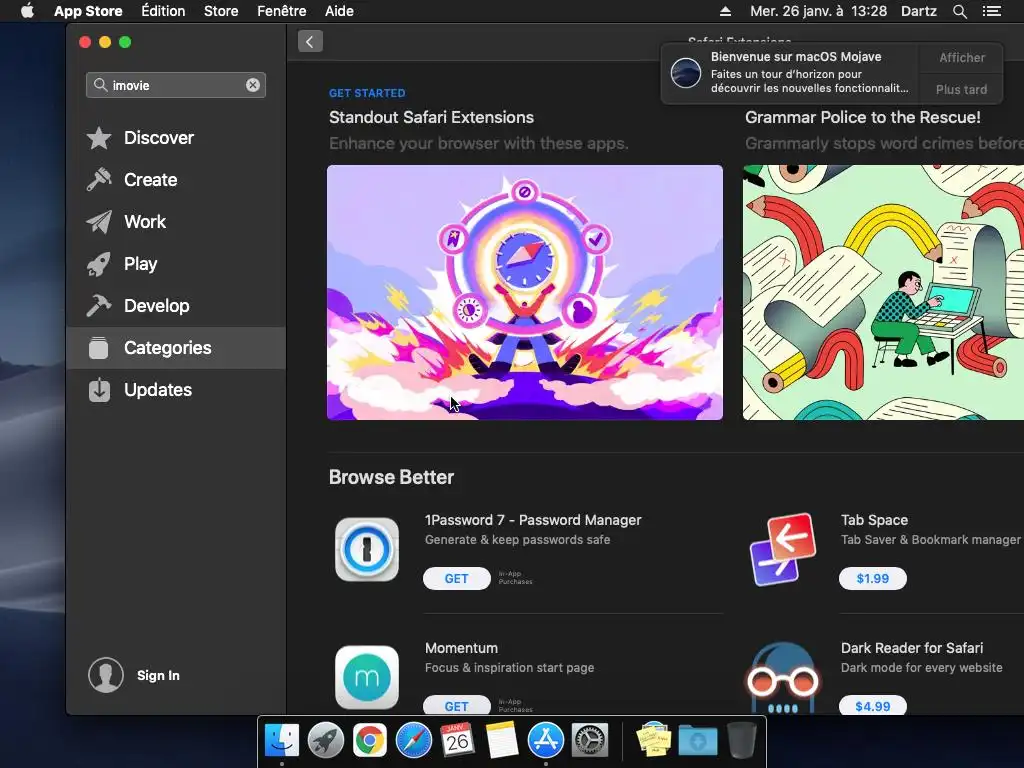Open Notes from the Dock
This screenshot has height=768, width=1024.
click(502, 741)
